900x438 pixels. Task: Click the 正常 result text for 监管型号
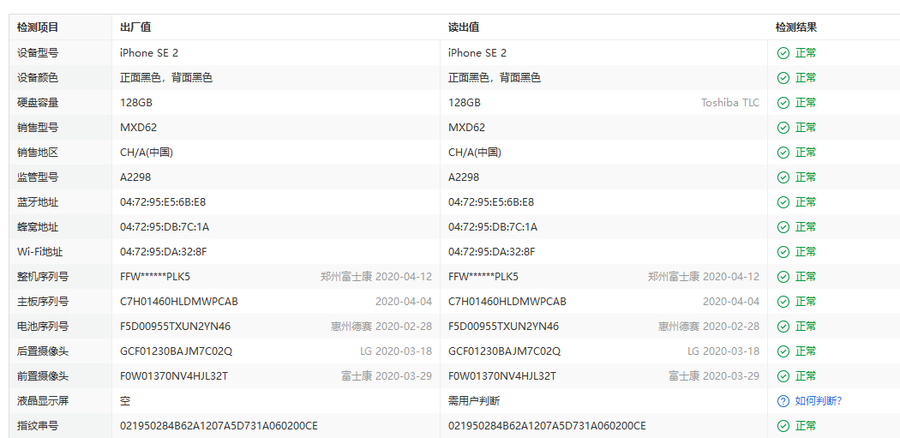point(805,178)
